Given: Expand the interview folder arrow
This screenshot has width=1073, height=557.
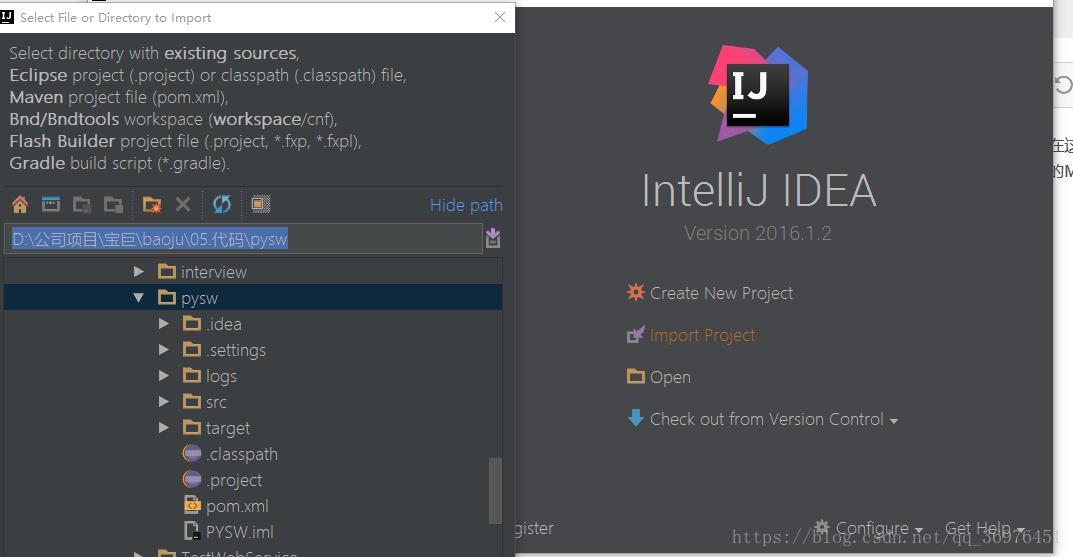Looking at the screenshot, I should click(x=139, y=272).
